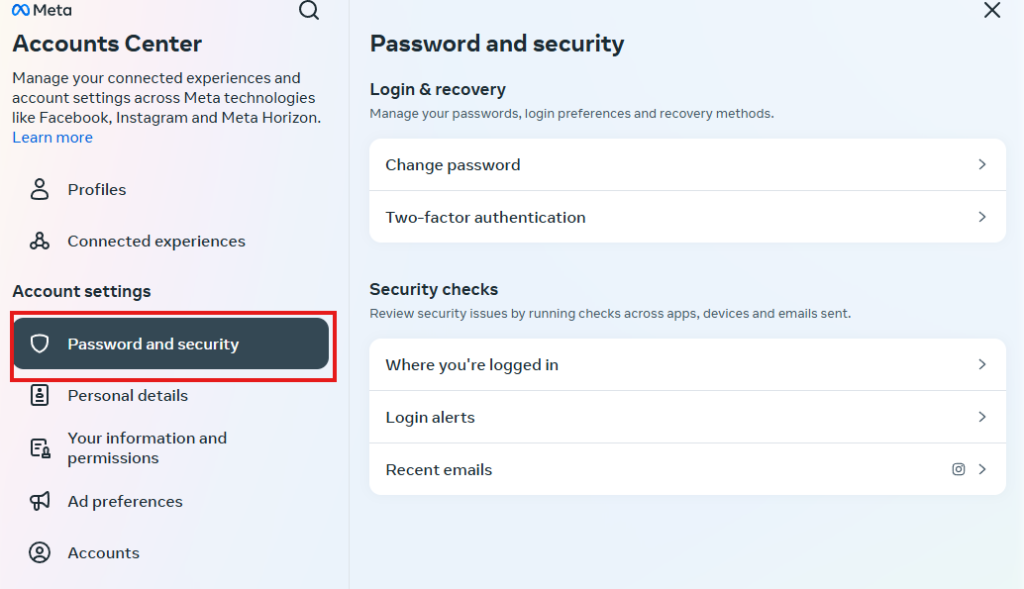The width and height of the screenshot is (1024, 589).
Task: Click the Accounts circle-person icon
Action: (x=39, y=552)
